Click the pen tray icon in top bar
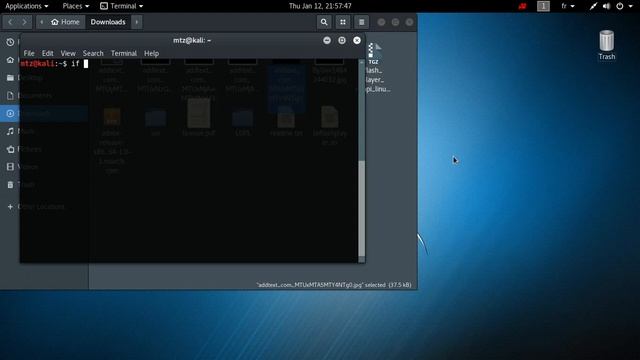 tap(593, 6)
